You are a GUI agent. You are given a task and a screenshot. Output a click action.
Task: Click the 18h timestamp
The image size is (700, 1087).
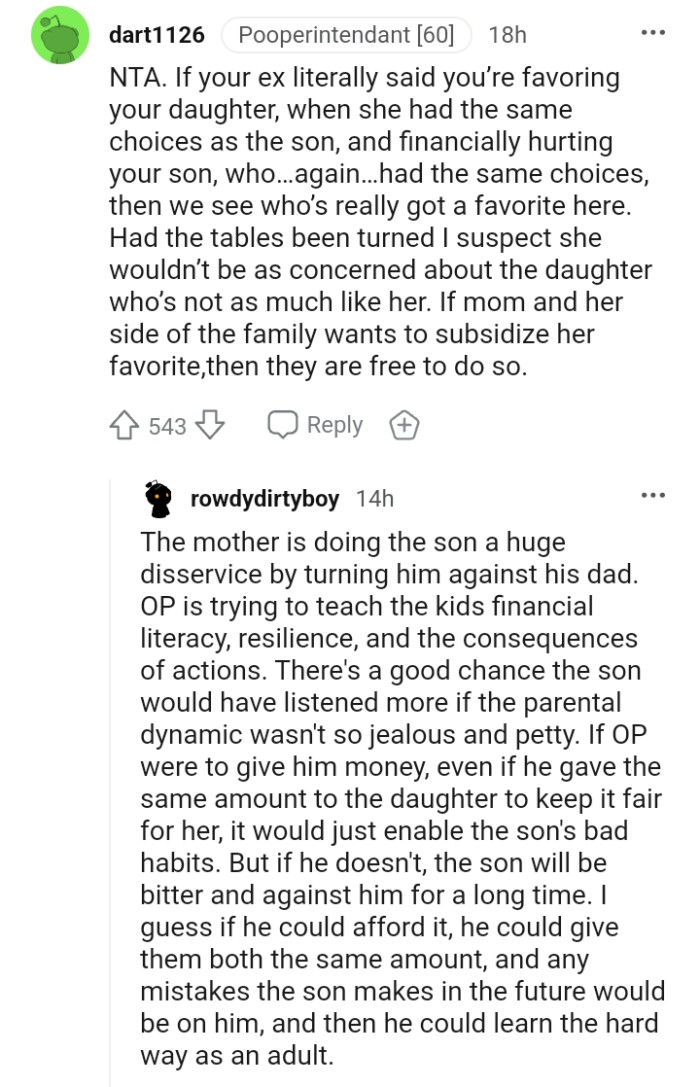click(507, 35)
